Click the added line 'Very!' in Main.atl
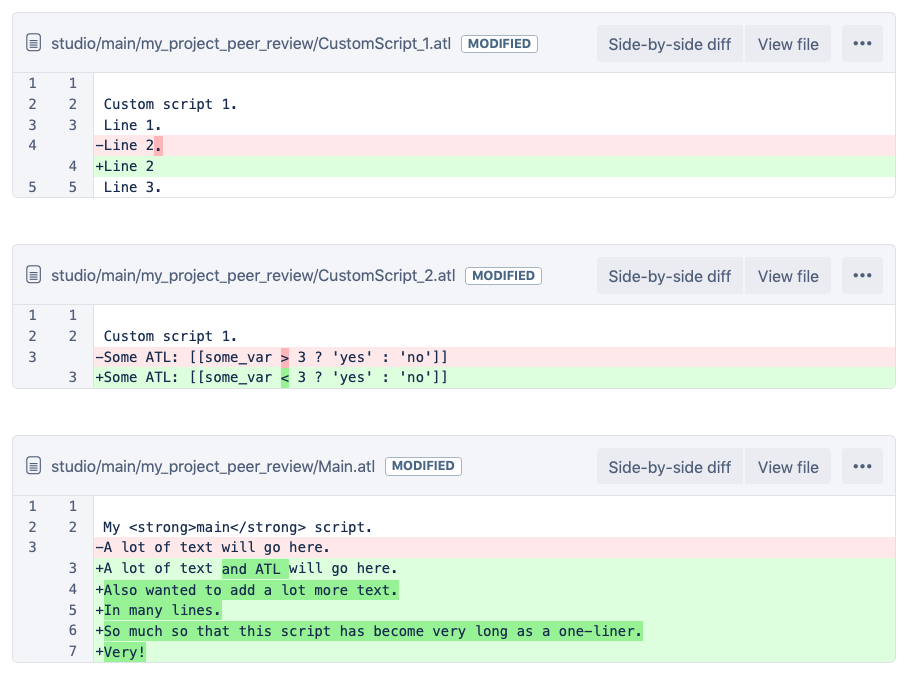Image resolution: width=908 pixels, height=675 pixels. (x=120, y=652)
